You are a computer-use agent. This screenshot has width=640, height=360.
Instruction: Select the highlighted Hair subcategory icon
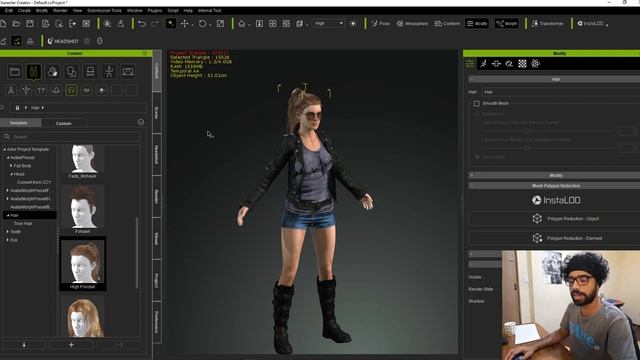pos(71,90)
